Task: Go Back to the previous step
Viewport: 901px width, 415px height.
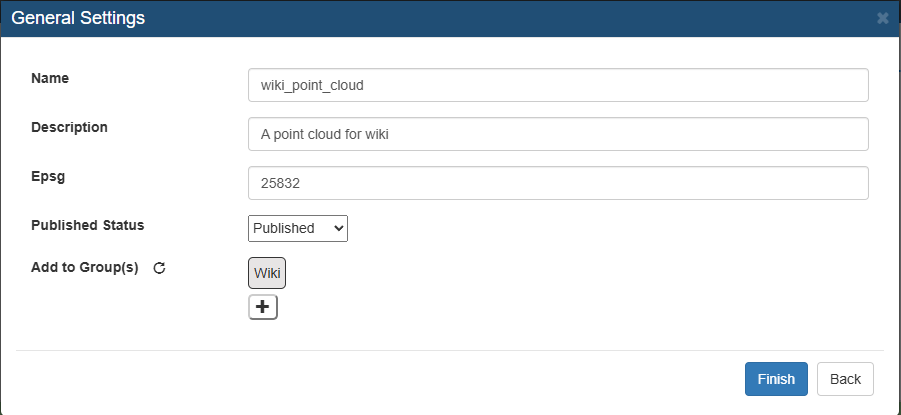Action: 845,379
